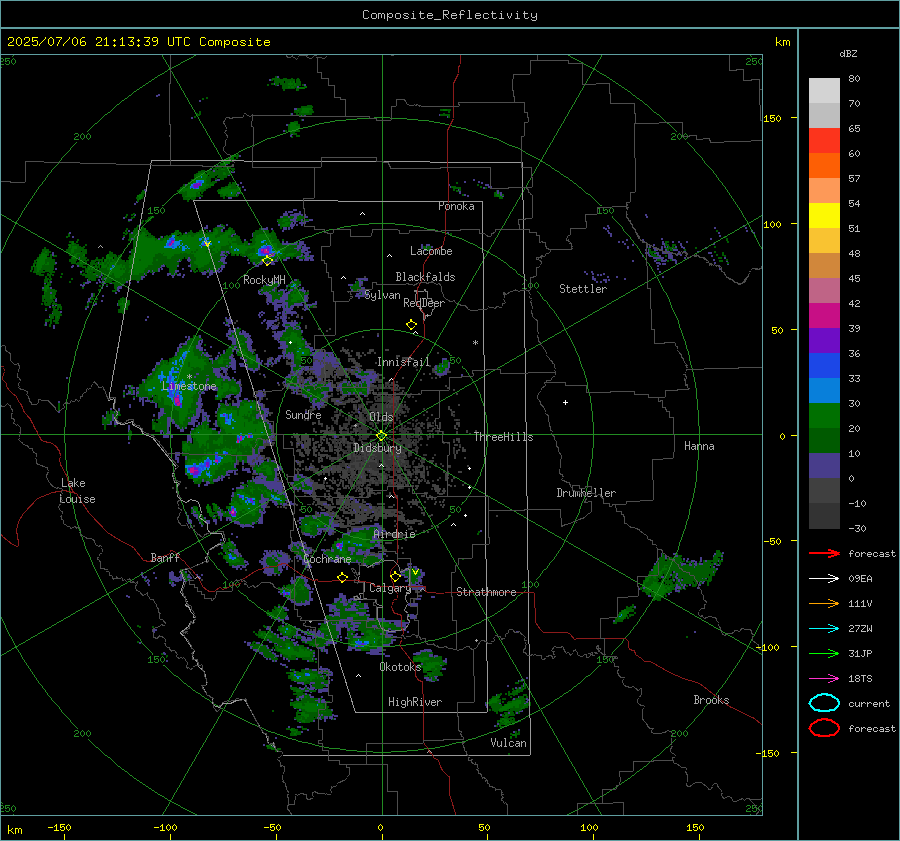This screenshot has width=900, height=841.
Task: Click the magenta storm core near Limestone
Action: 177,399
